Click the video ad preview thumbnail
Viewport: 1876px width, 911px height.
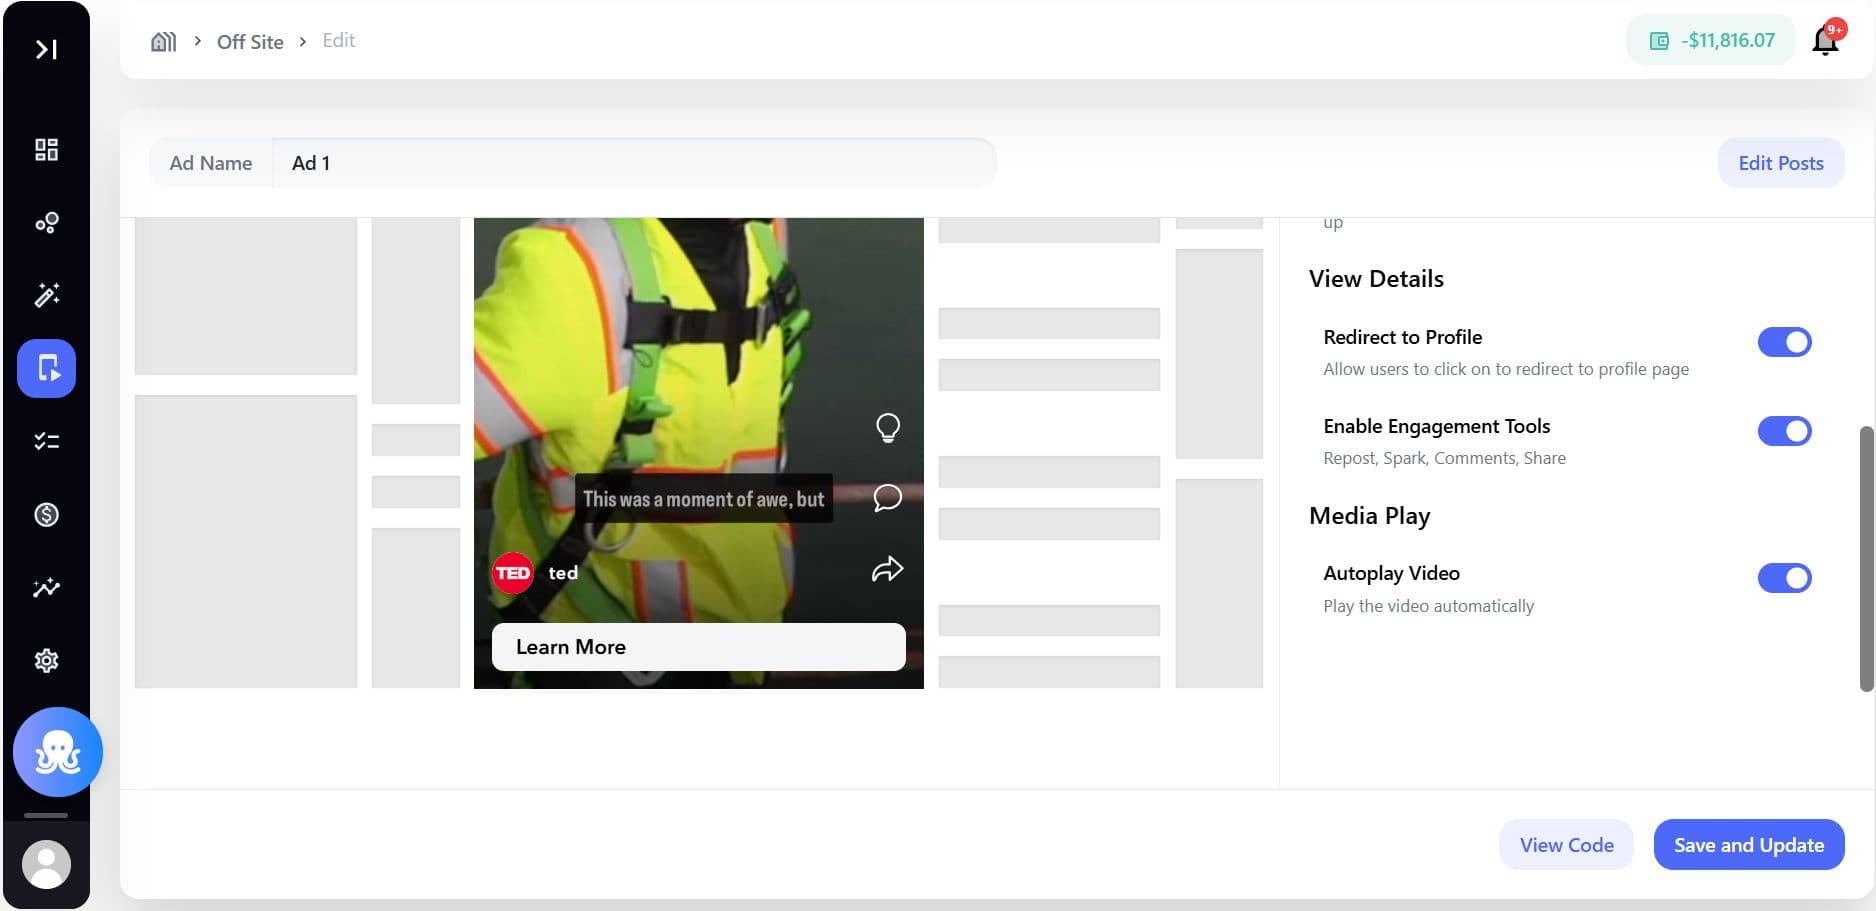699,453
